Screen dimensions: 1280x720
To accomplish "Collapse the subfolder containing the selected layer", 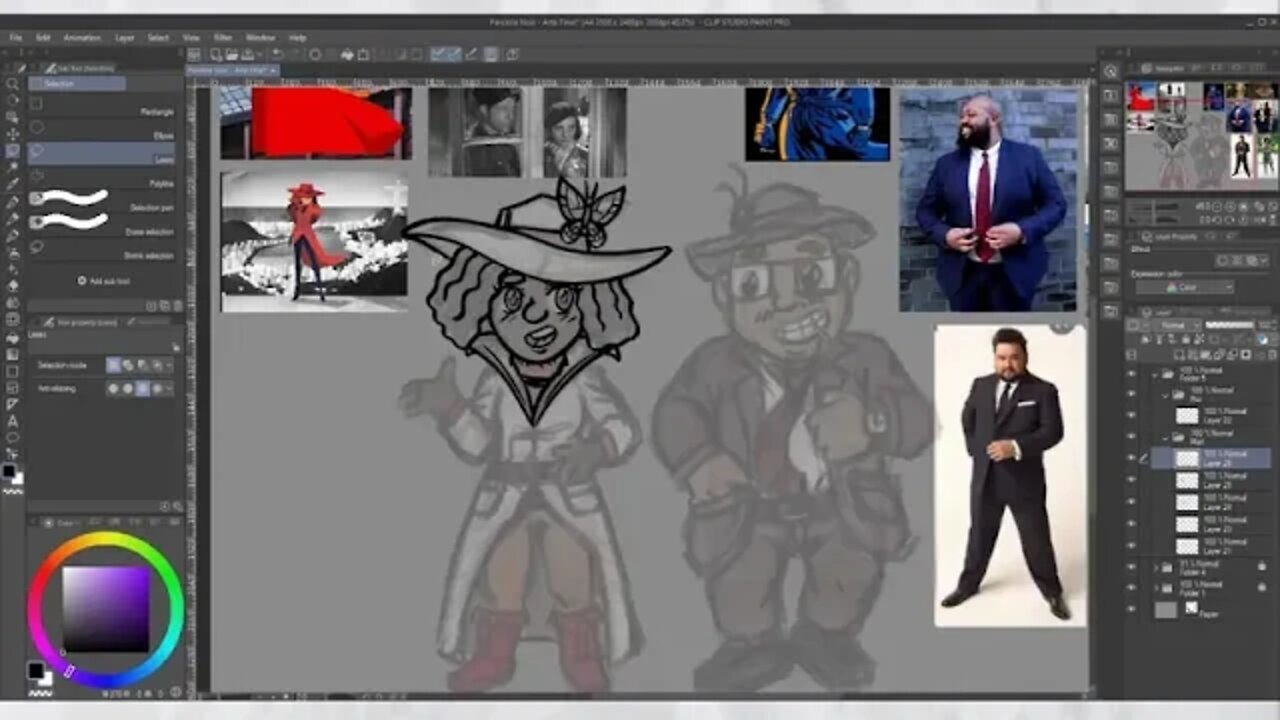I will click(x=1166, y=438).
